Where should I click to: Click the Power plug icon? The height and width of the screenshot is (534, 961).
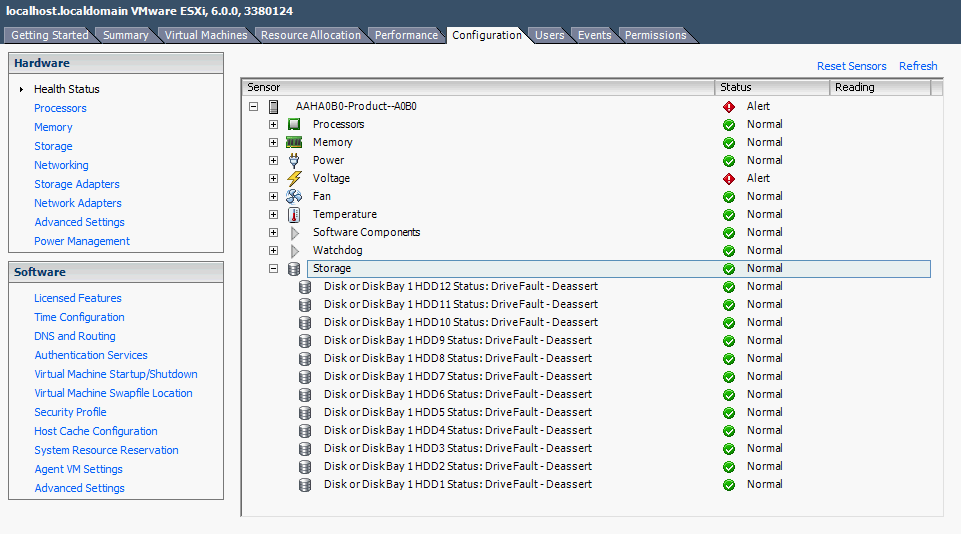coord(294,161)
